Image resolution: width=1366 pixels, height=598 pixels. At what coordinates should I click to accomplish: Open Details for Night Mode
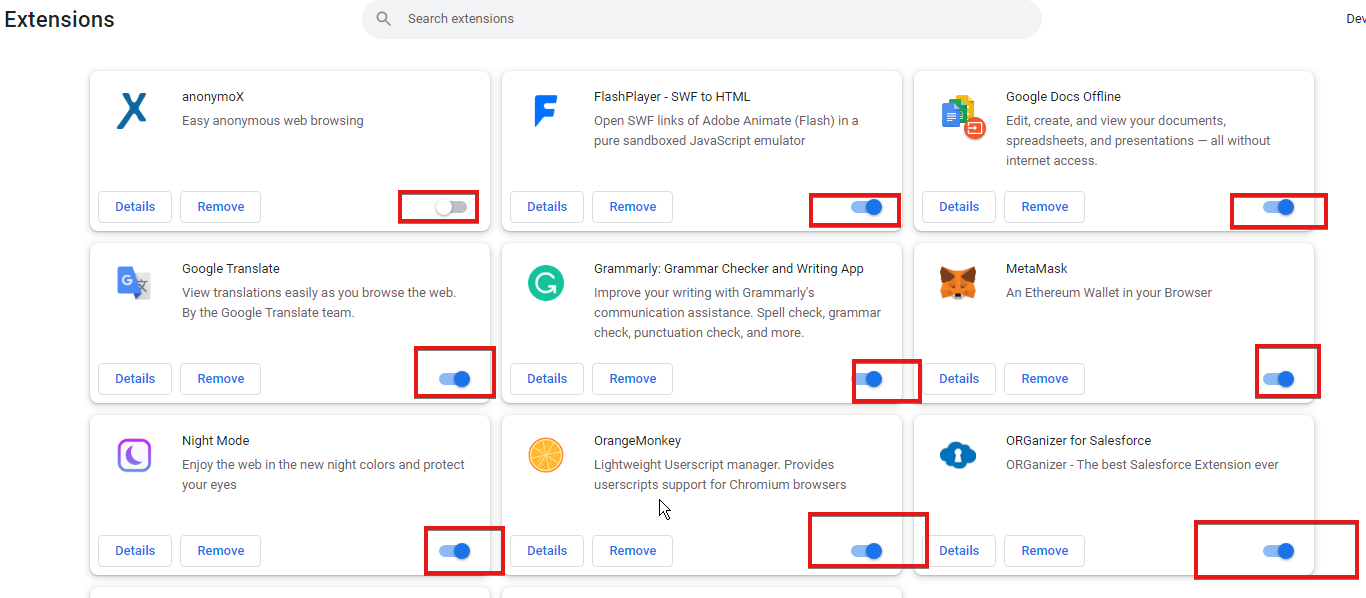pos(135,551)
